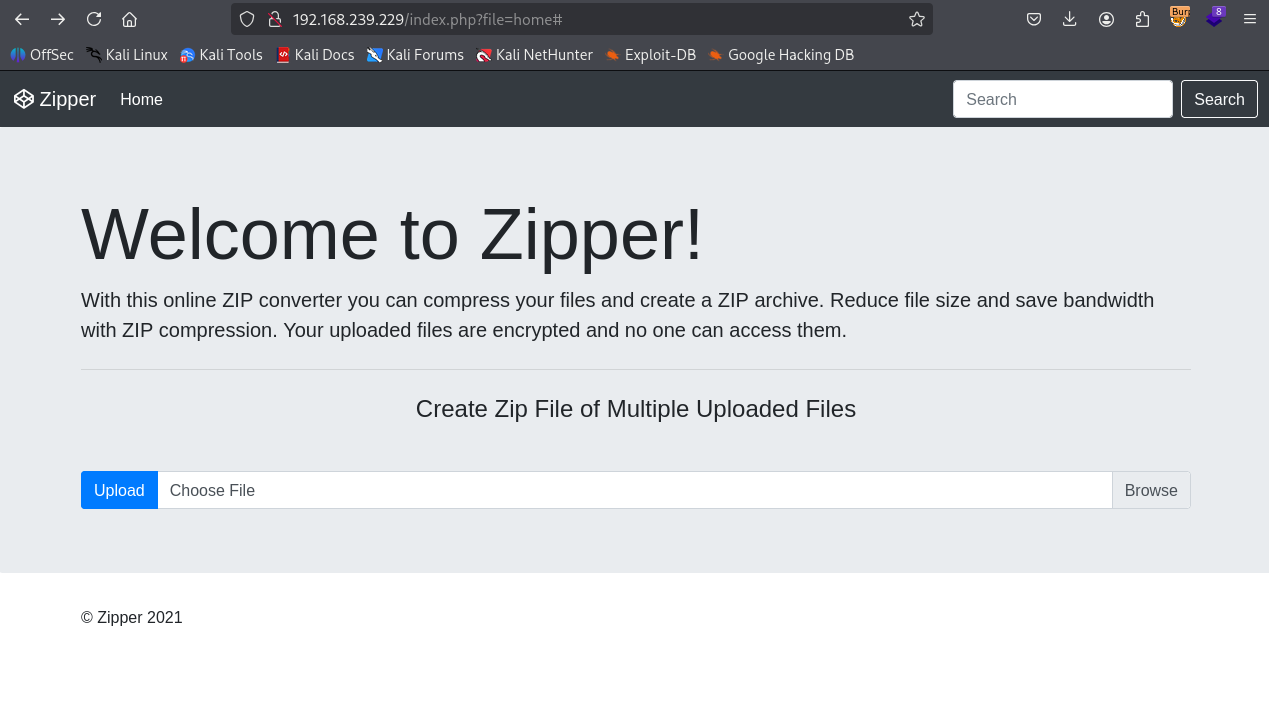Open the Firefox account icon
1269x715 pixels.
pyautogui.click(x=1106, y=19)
